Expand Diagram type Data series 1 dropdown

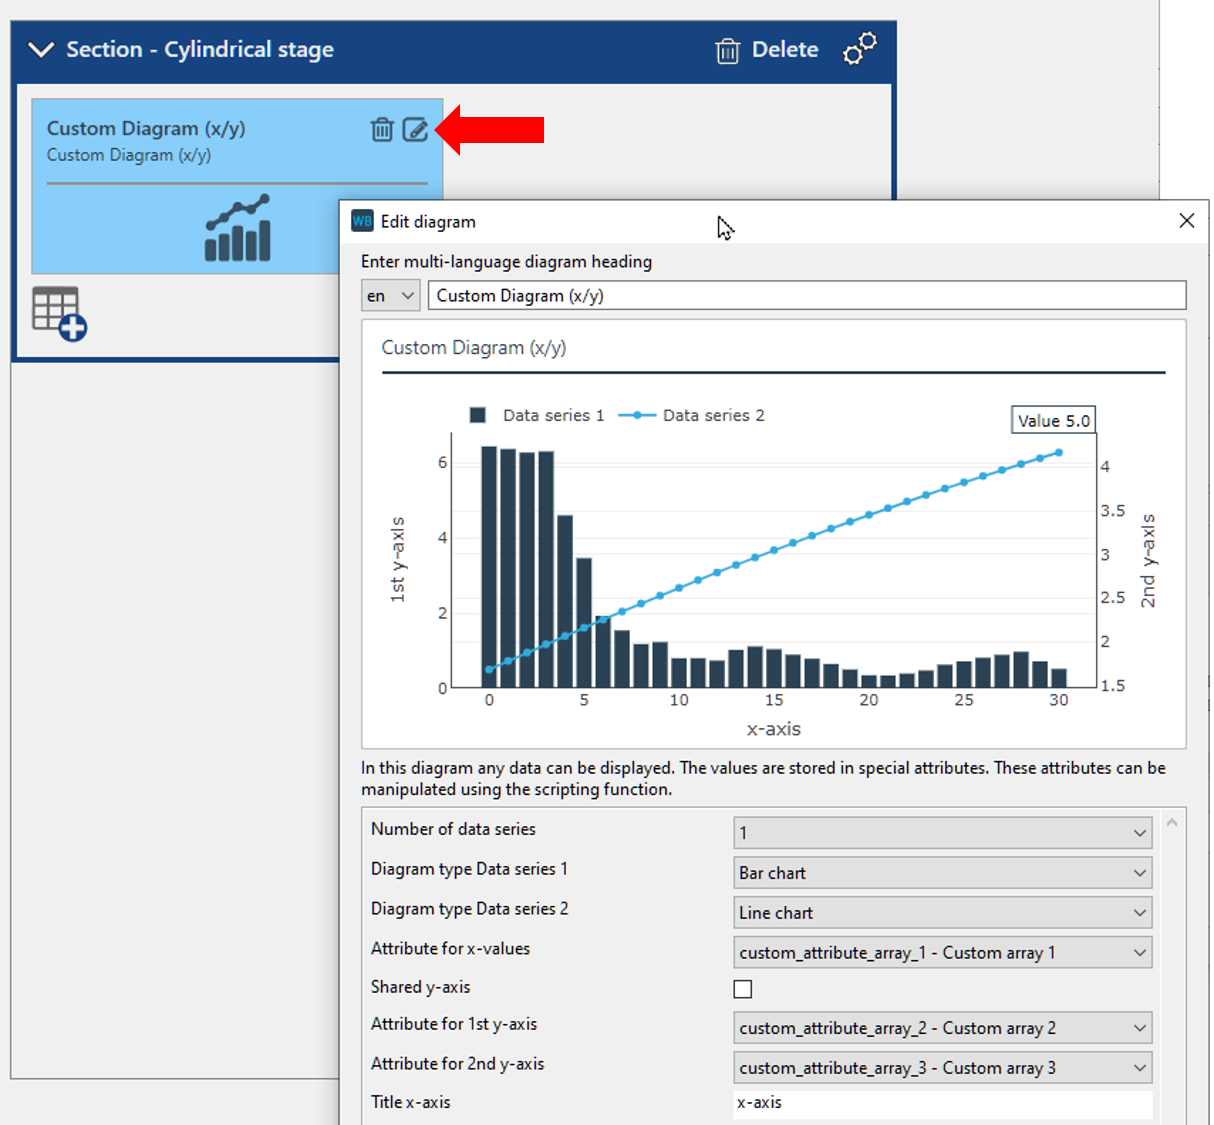[x=942, y=873]
